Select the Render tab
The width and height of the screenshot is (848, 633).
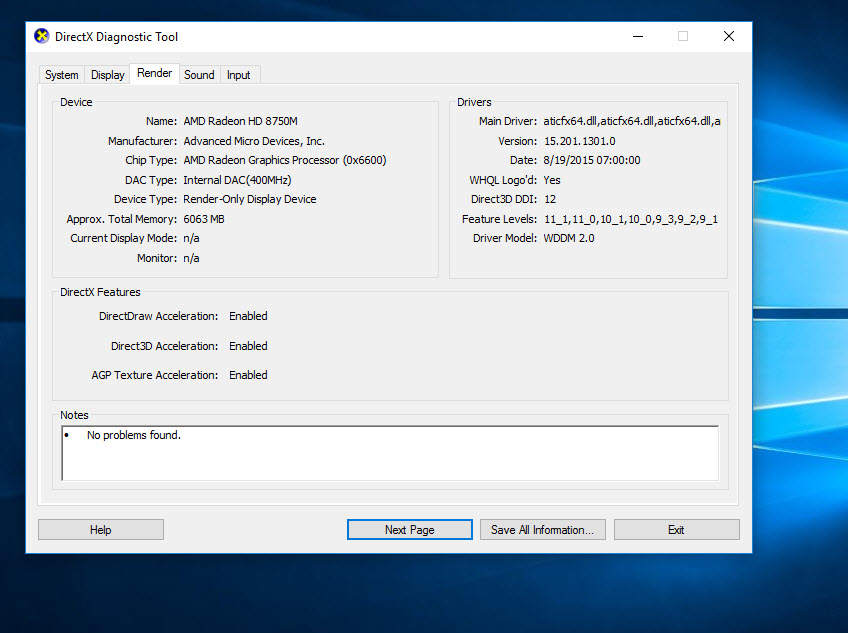[x=155, y=73]
